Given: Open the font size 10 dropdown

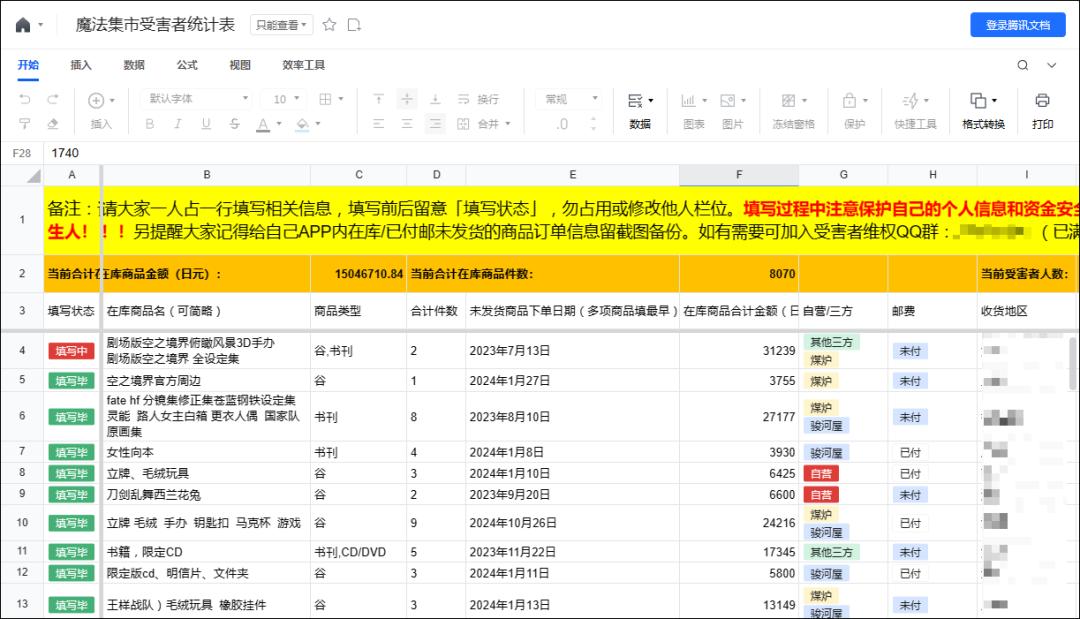Looking at the screenshot, I should pos(285,99).
